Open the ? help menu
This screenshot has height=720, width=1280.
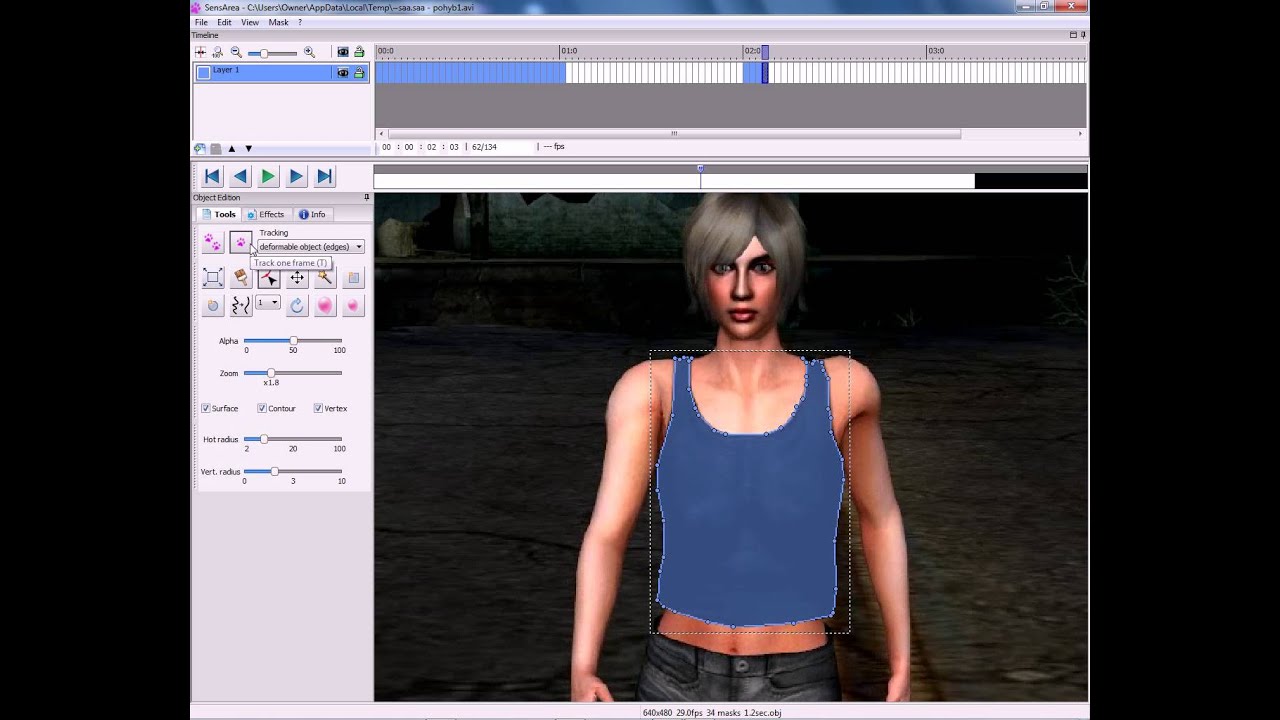point(300,22)
